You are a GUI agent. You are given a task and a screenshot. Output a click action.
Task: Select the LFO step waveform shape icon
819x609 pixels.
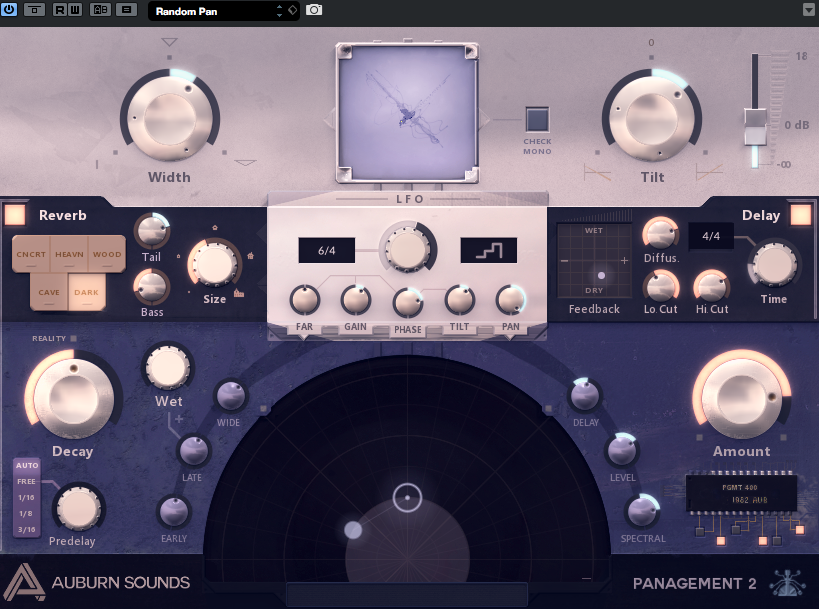489,250
